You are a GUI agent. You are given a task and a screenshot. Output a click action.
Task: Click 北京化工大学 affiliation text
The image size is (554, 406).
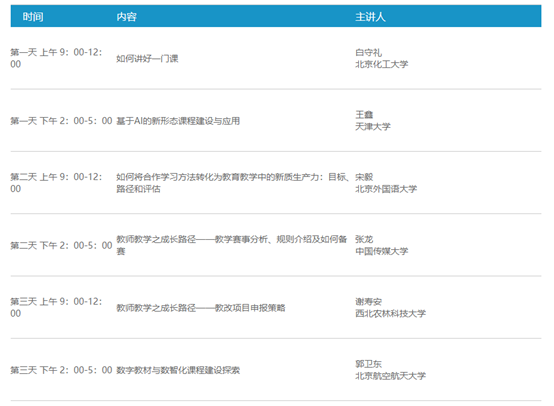(382, 64)
